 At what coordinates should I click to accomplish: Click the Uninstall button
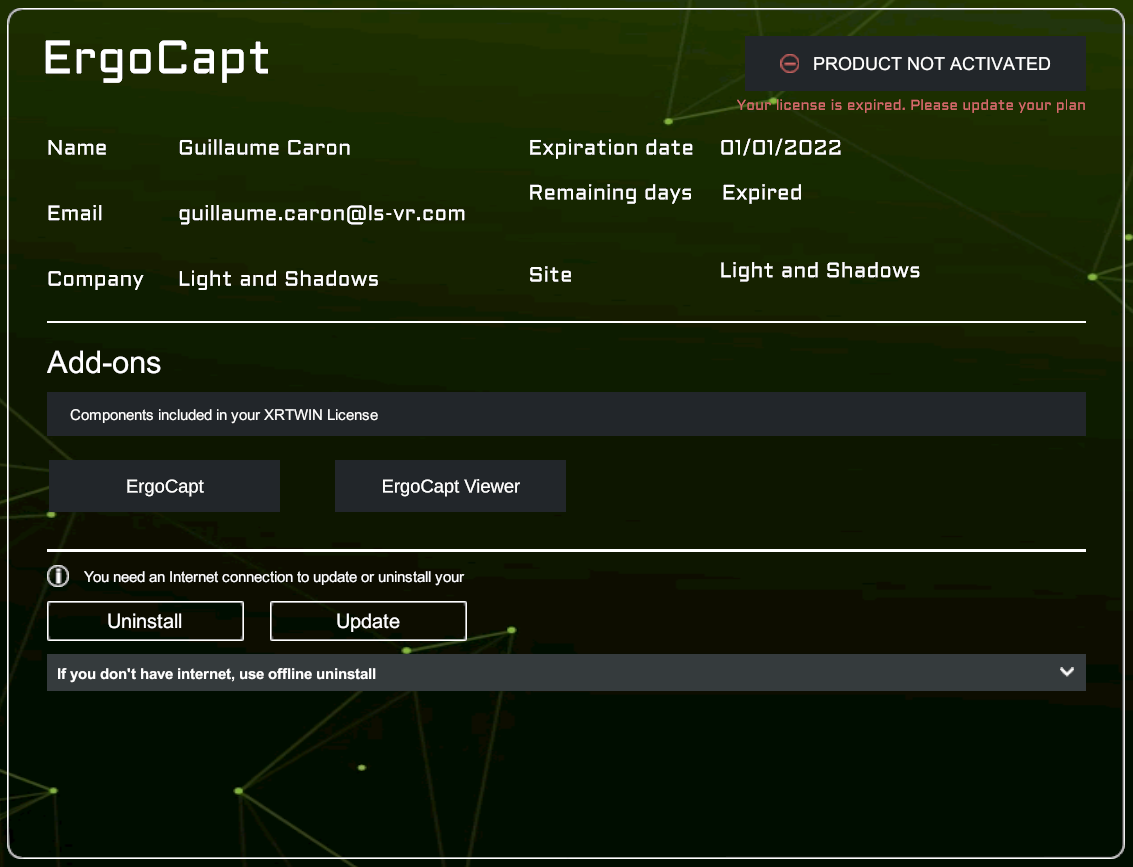click(145, 621)
